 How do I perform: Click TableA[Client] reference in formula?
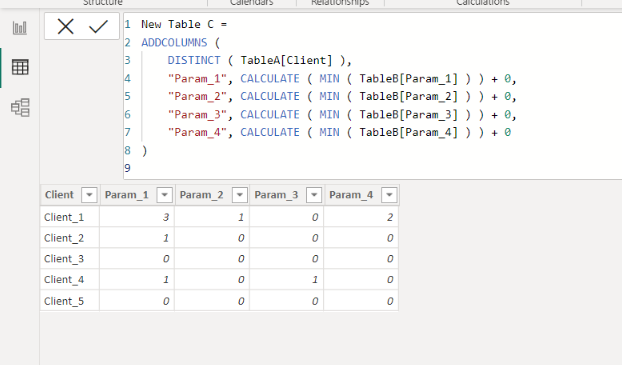tap(286, 60)
